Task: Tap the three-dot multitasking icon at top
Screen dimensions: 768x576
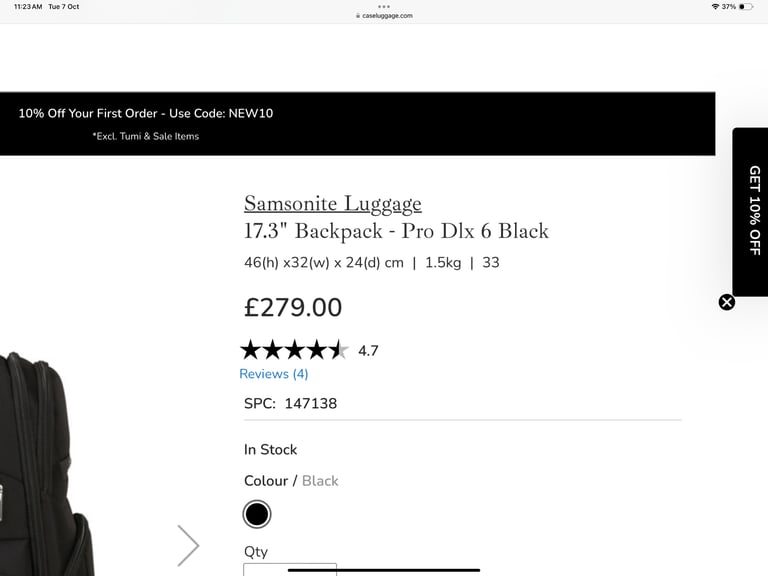Action: [384, 6]
